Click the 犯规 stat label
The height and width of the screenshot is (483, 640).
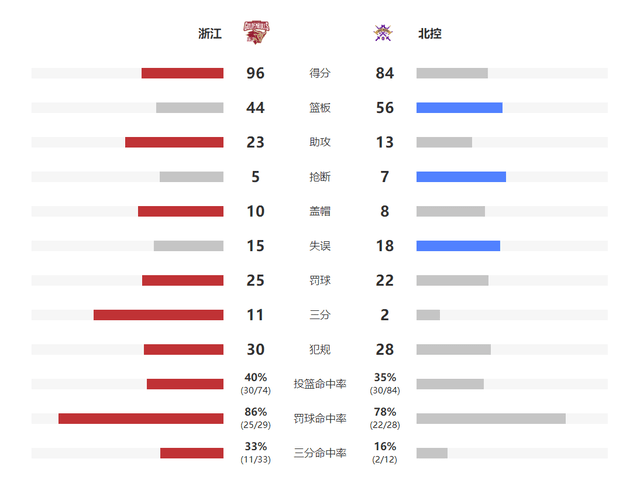[x=320, y=349]
